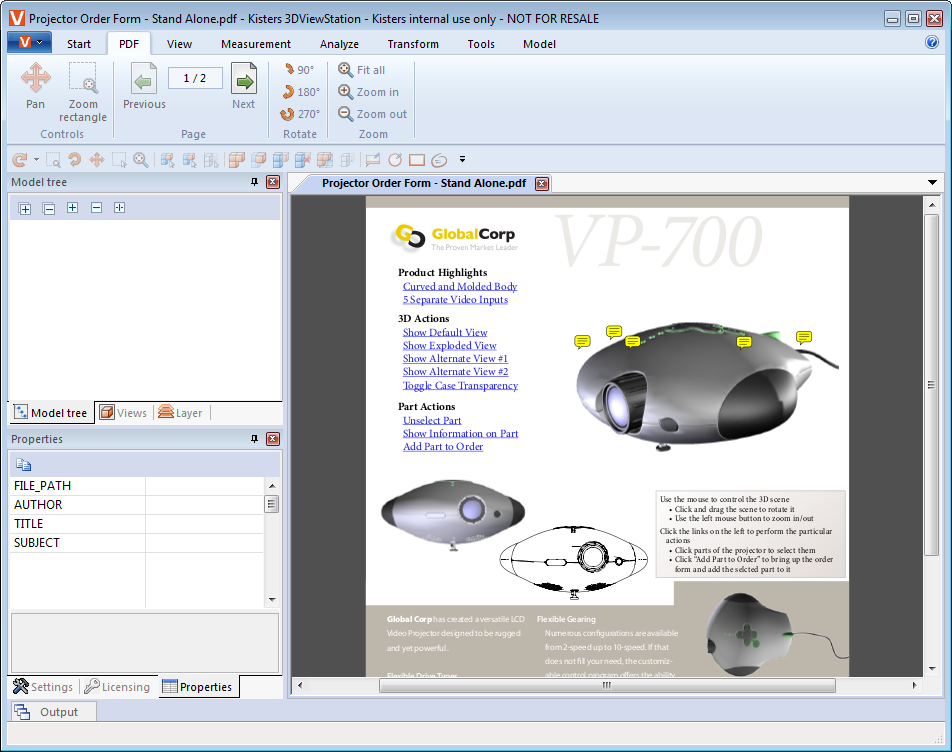Click Fit all in the Zoom group
This screenshot has width=952, height=752.
tap(362, 70)
